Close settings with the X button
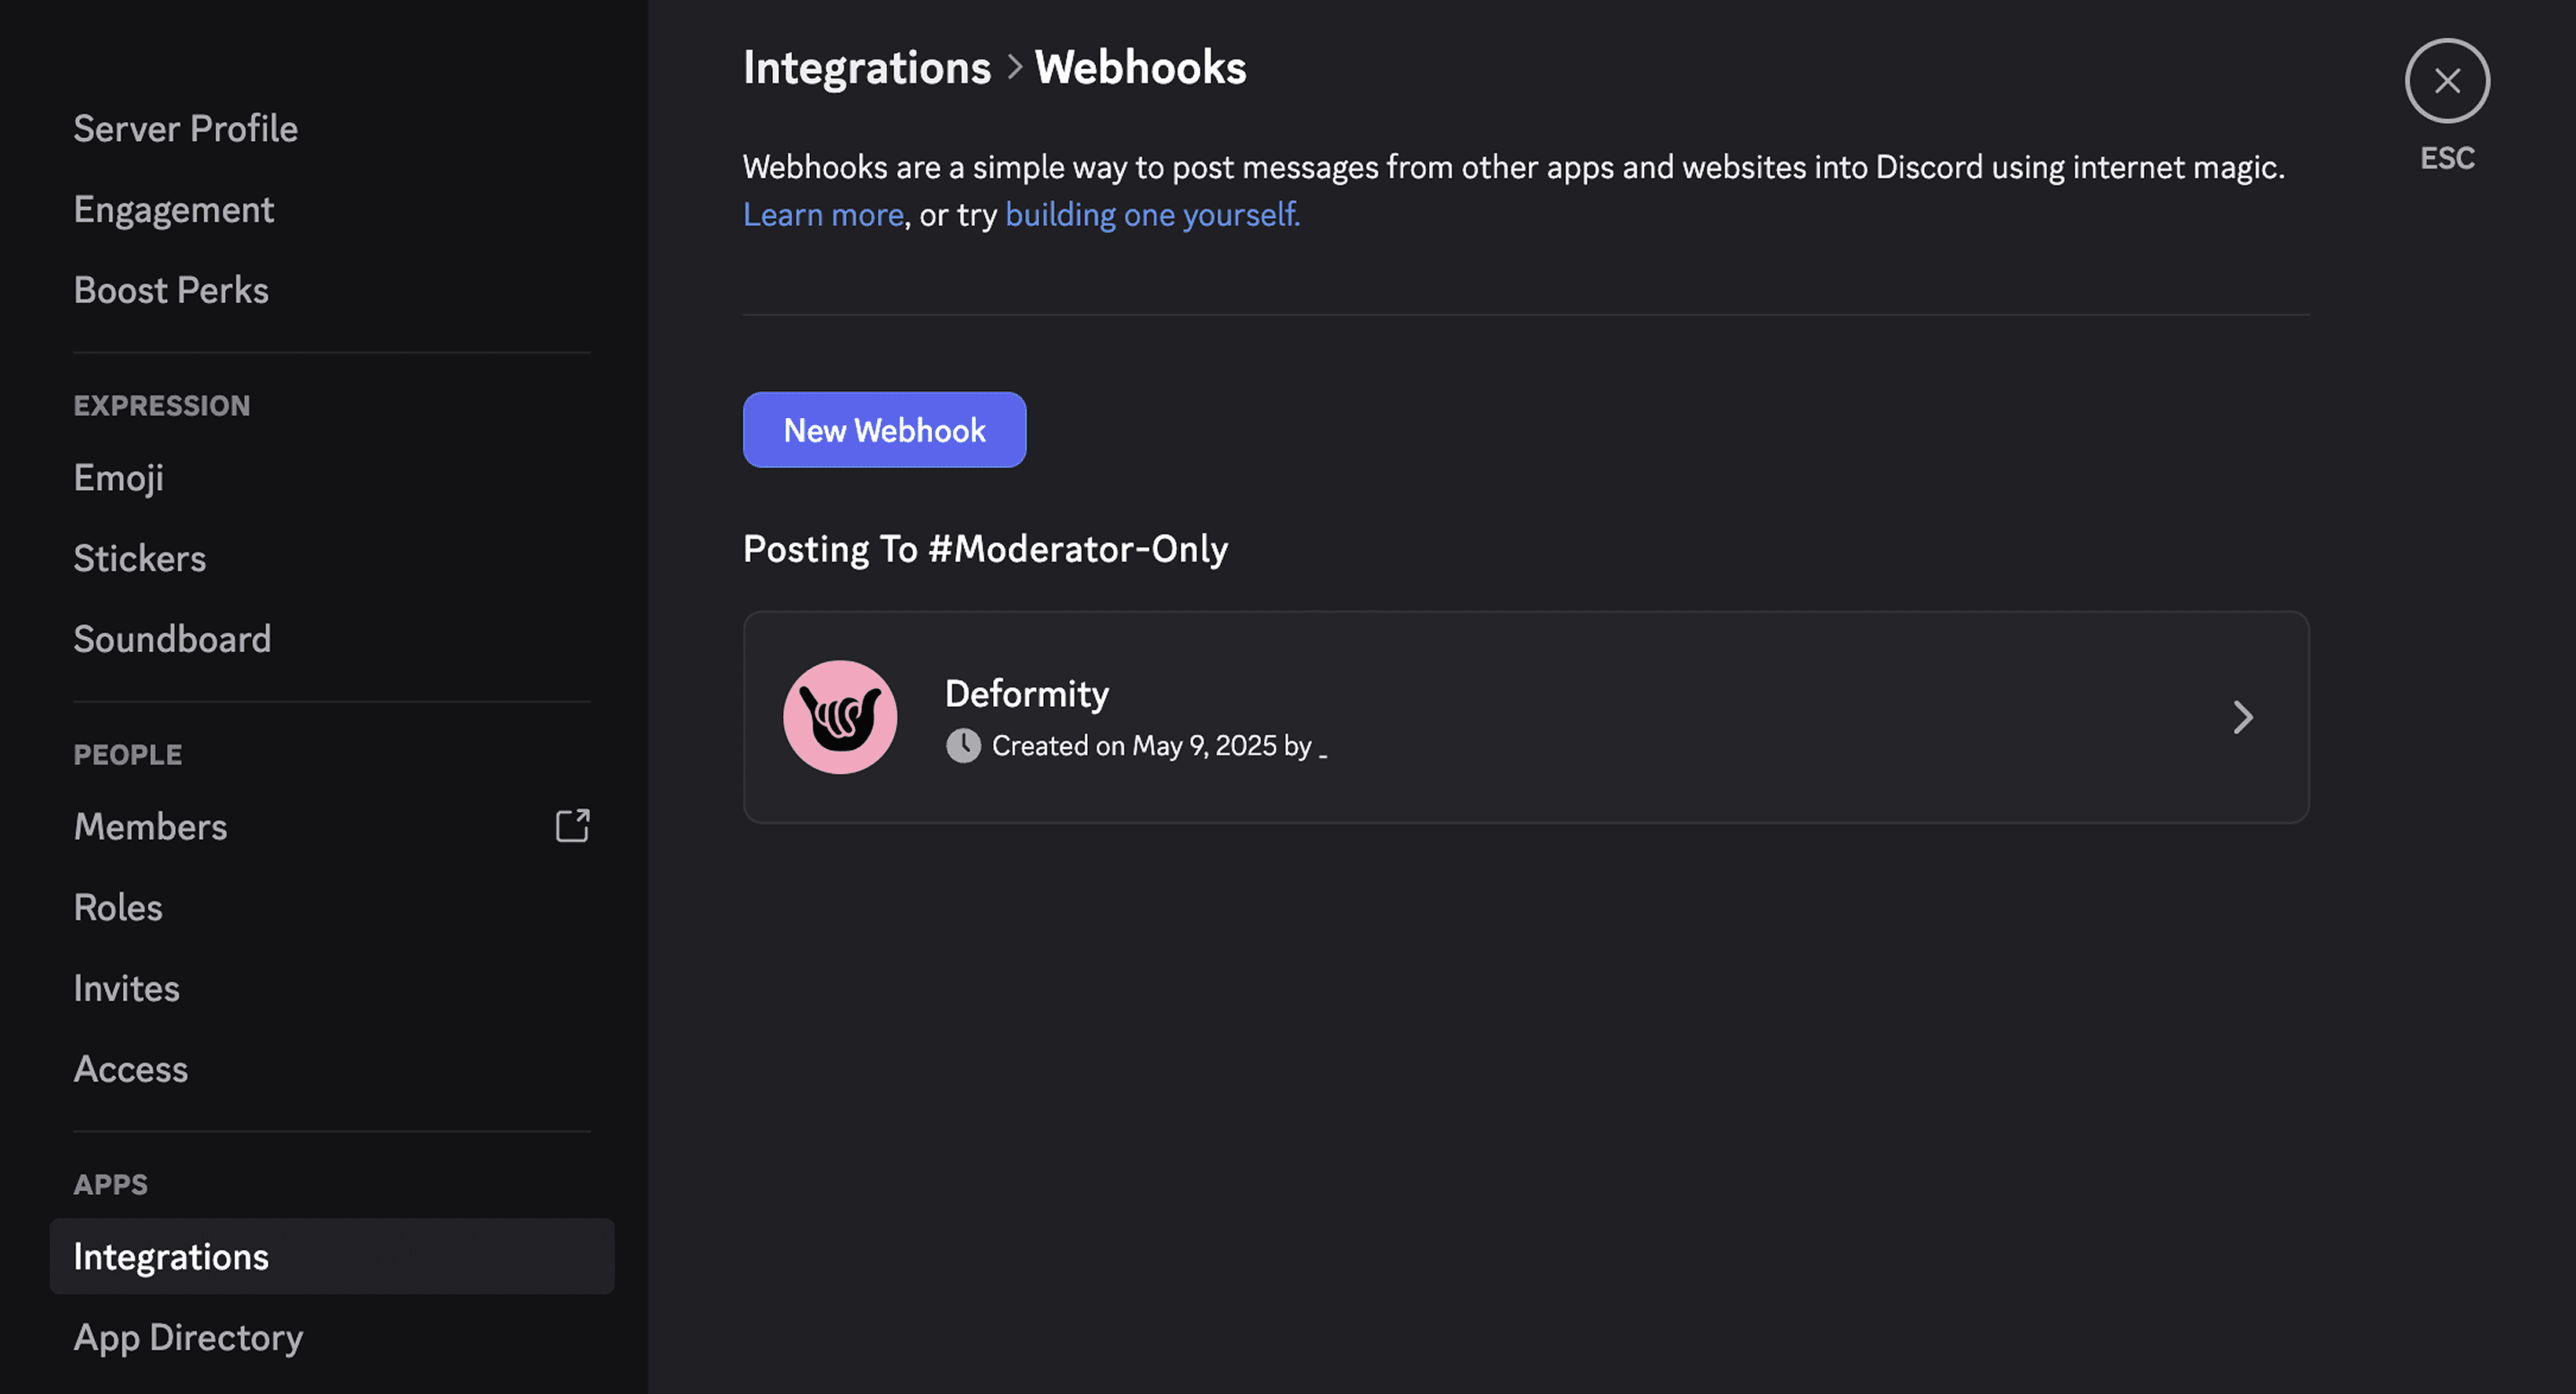 pos(2447,80)
